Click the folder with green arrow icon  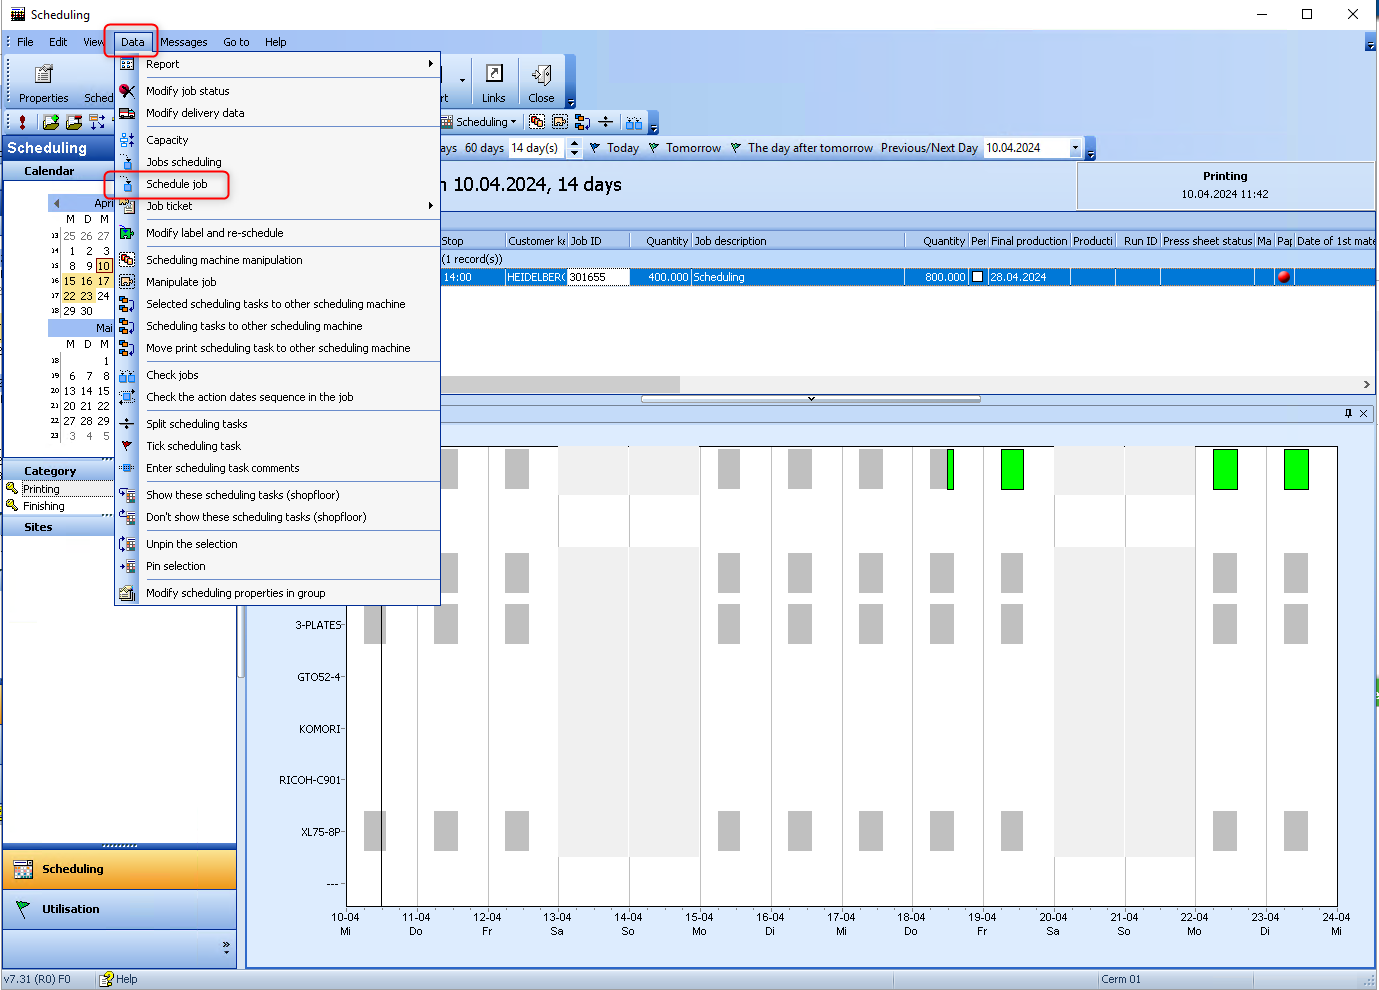(50, 122)
